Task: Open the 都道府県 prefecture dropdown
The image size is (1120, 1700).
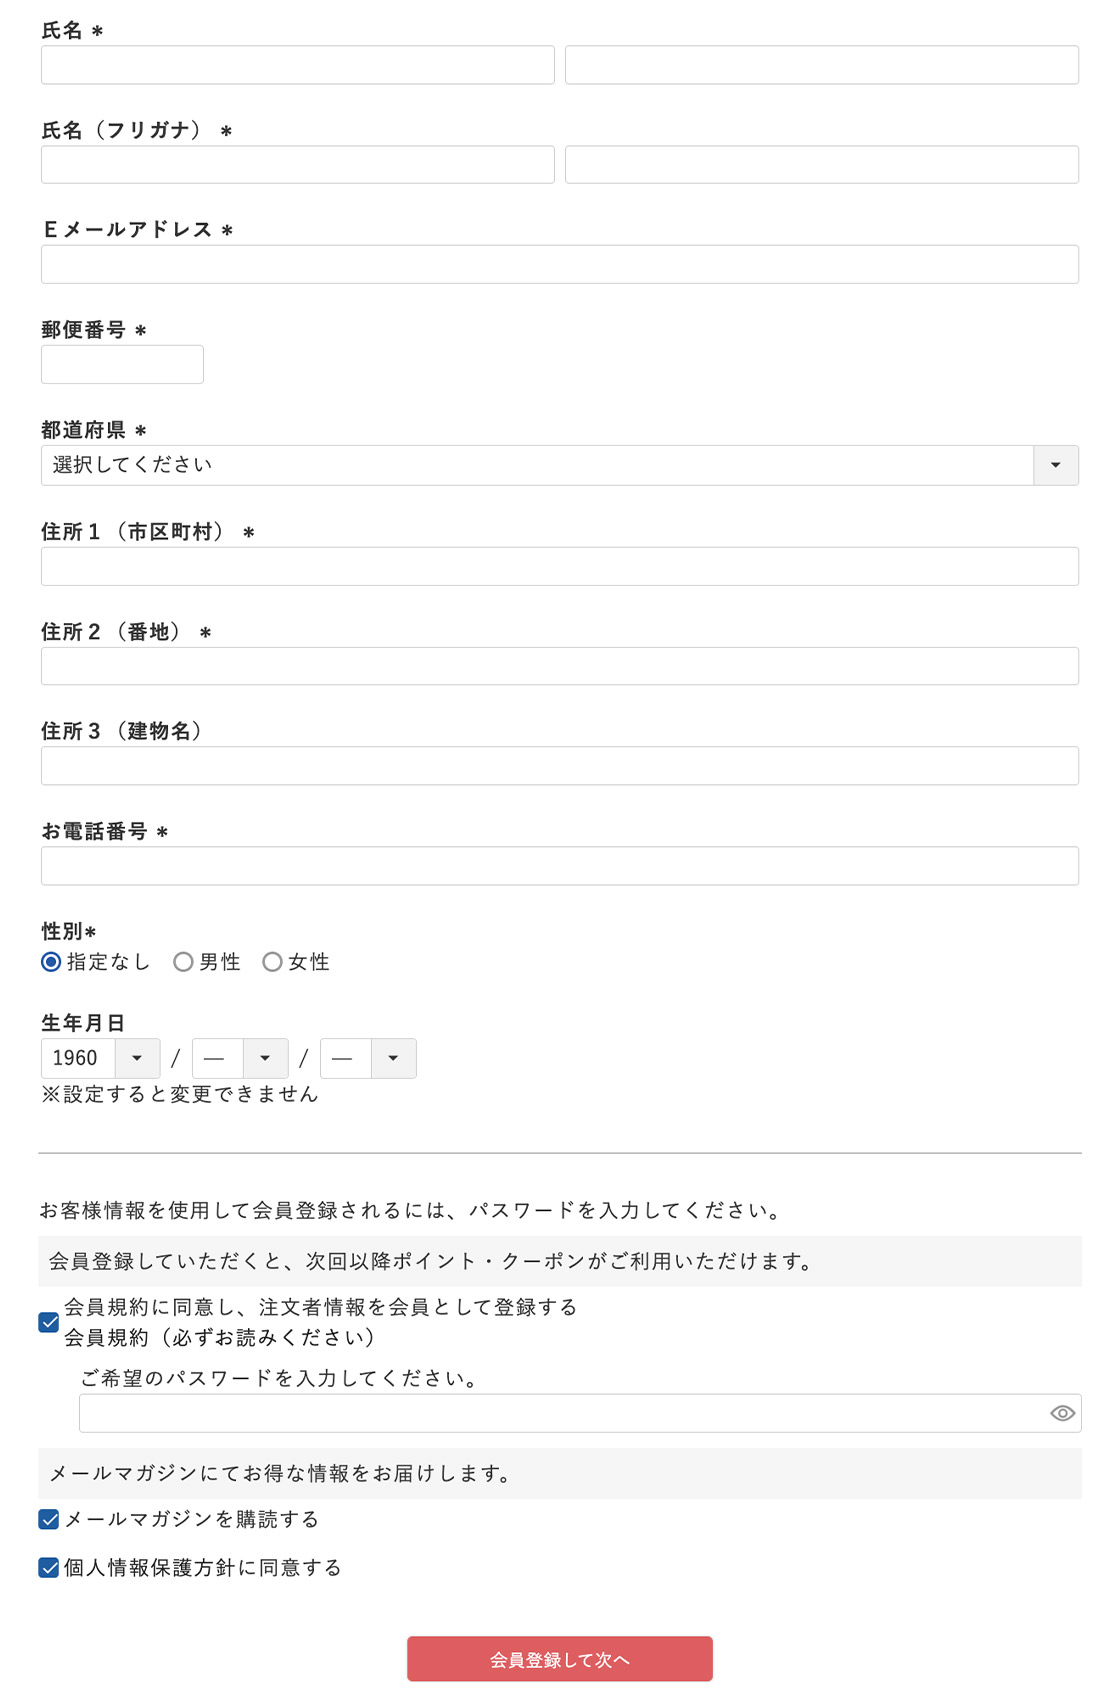Action: click(559, 465)
